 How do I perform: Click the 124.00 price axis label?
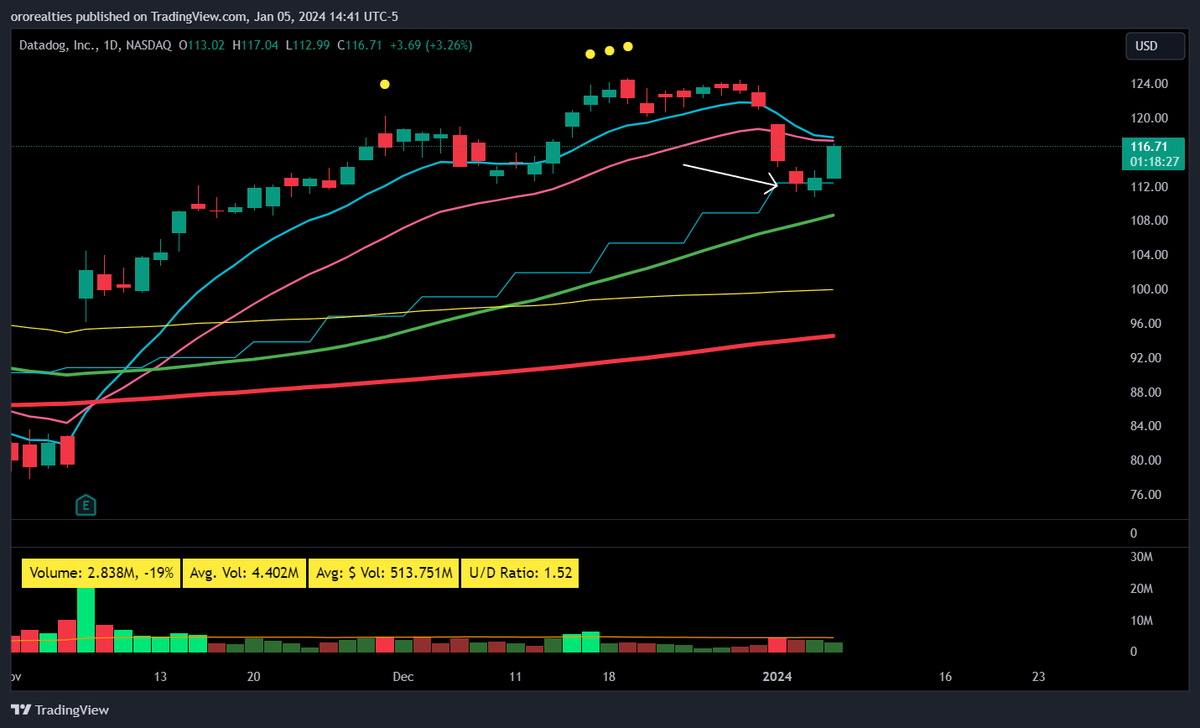tap(1147, 84)
